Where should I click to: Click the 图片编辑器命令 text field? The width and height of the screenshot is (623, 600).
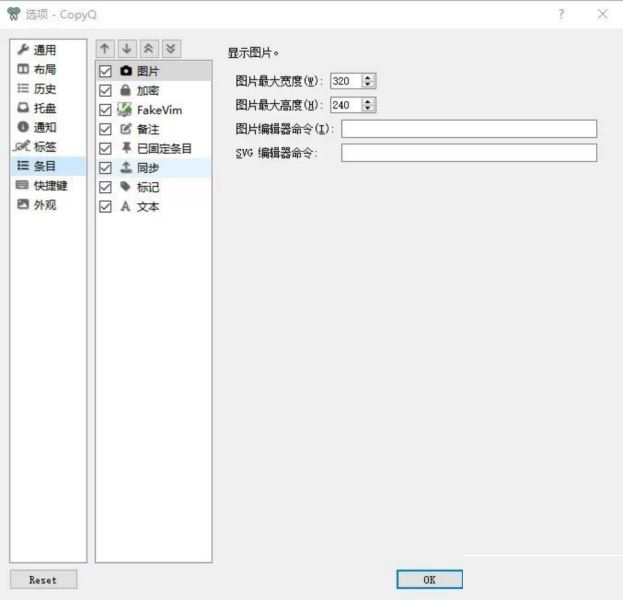click(x=469, y=129)
